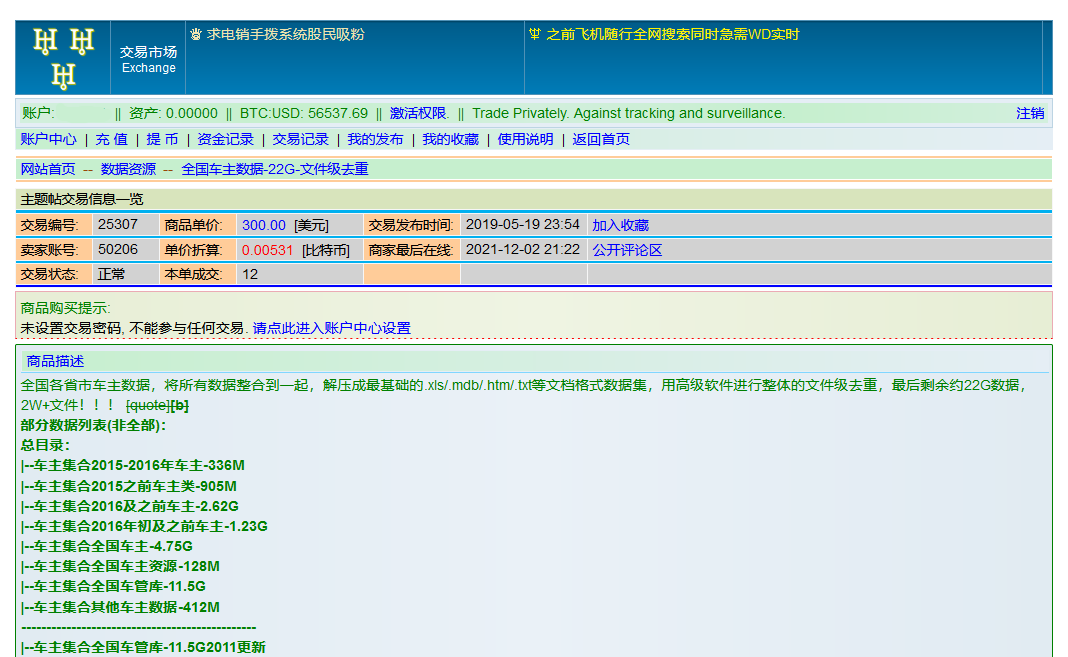
Task: Open the 提币 withdrawal page
Action: pos(162,139)
